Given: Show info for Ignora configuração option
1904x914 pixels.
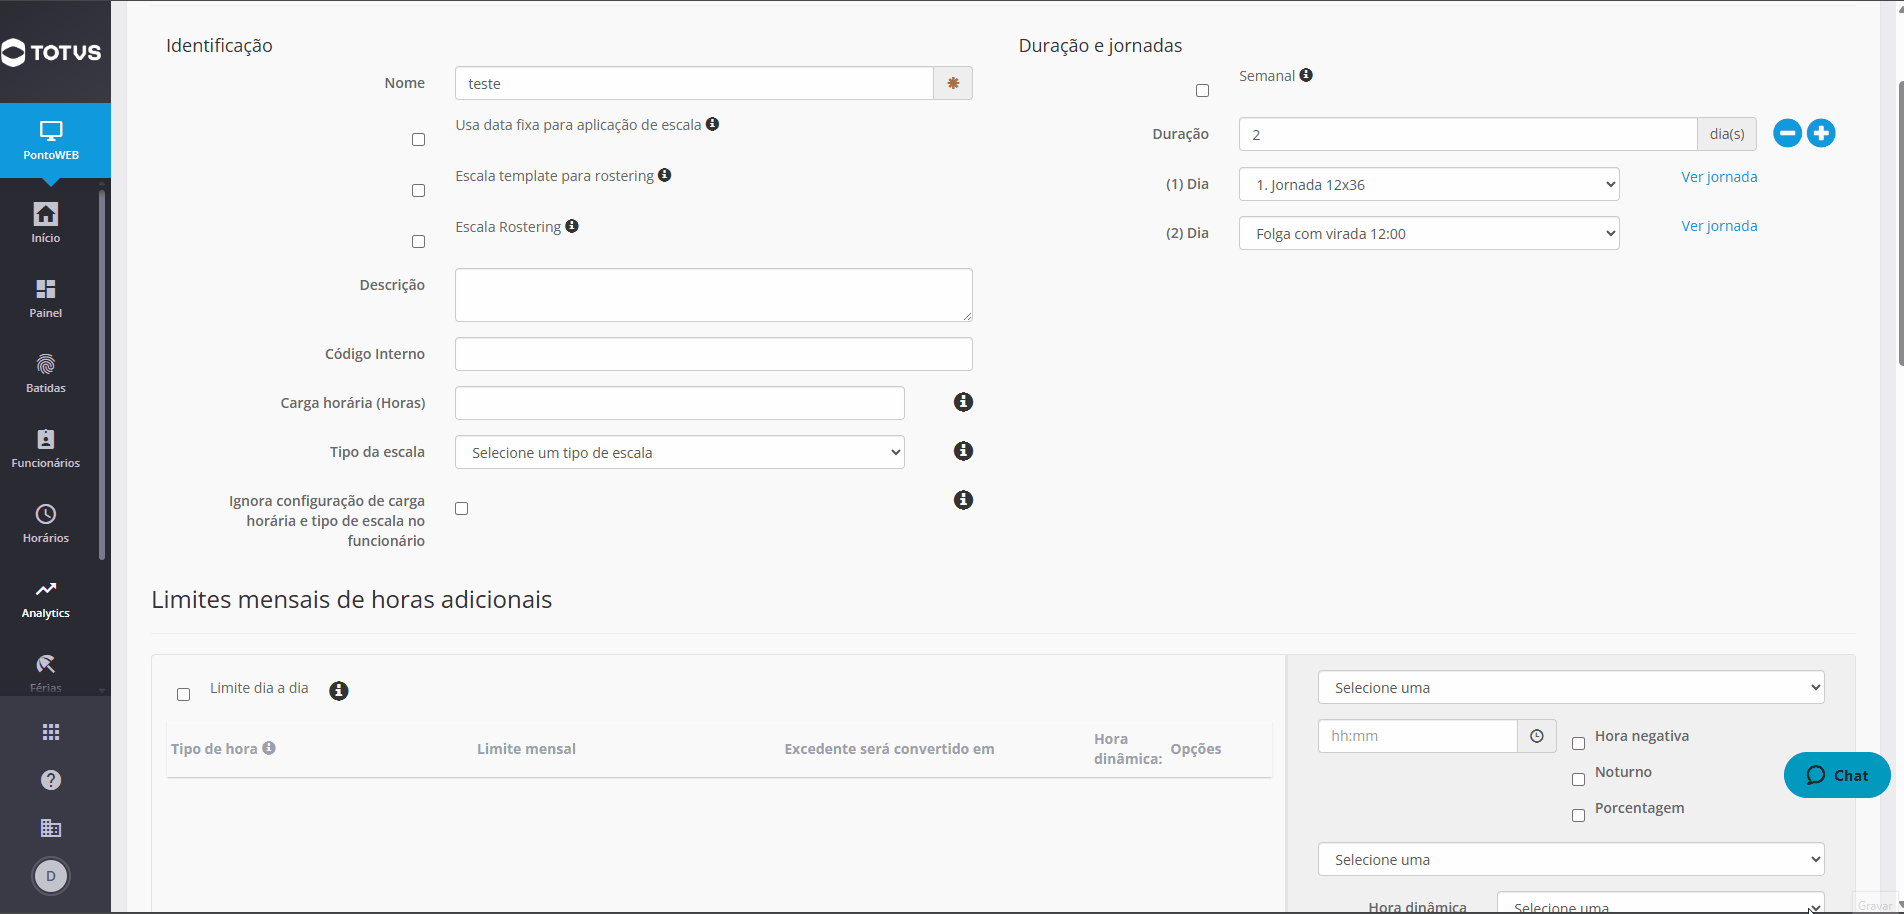Looking at the screenshot, I should point(963,500).
